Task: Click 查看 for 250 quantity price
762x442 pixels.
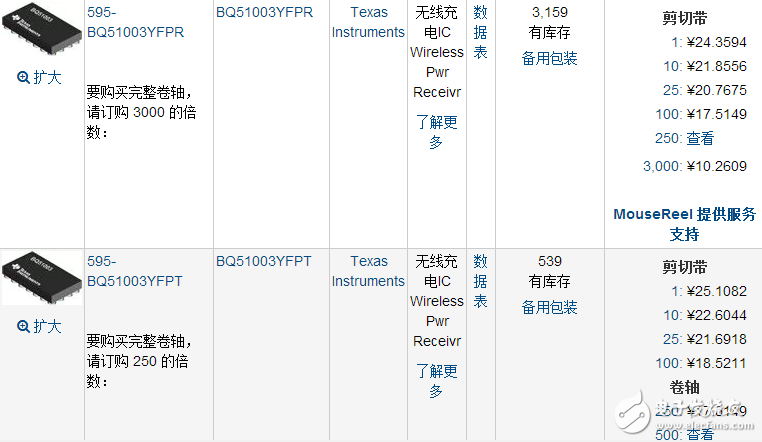Action: click(x=700, y=139)
